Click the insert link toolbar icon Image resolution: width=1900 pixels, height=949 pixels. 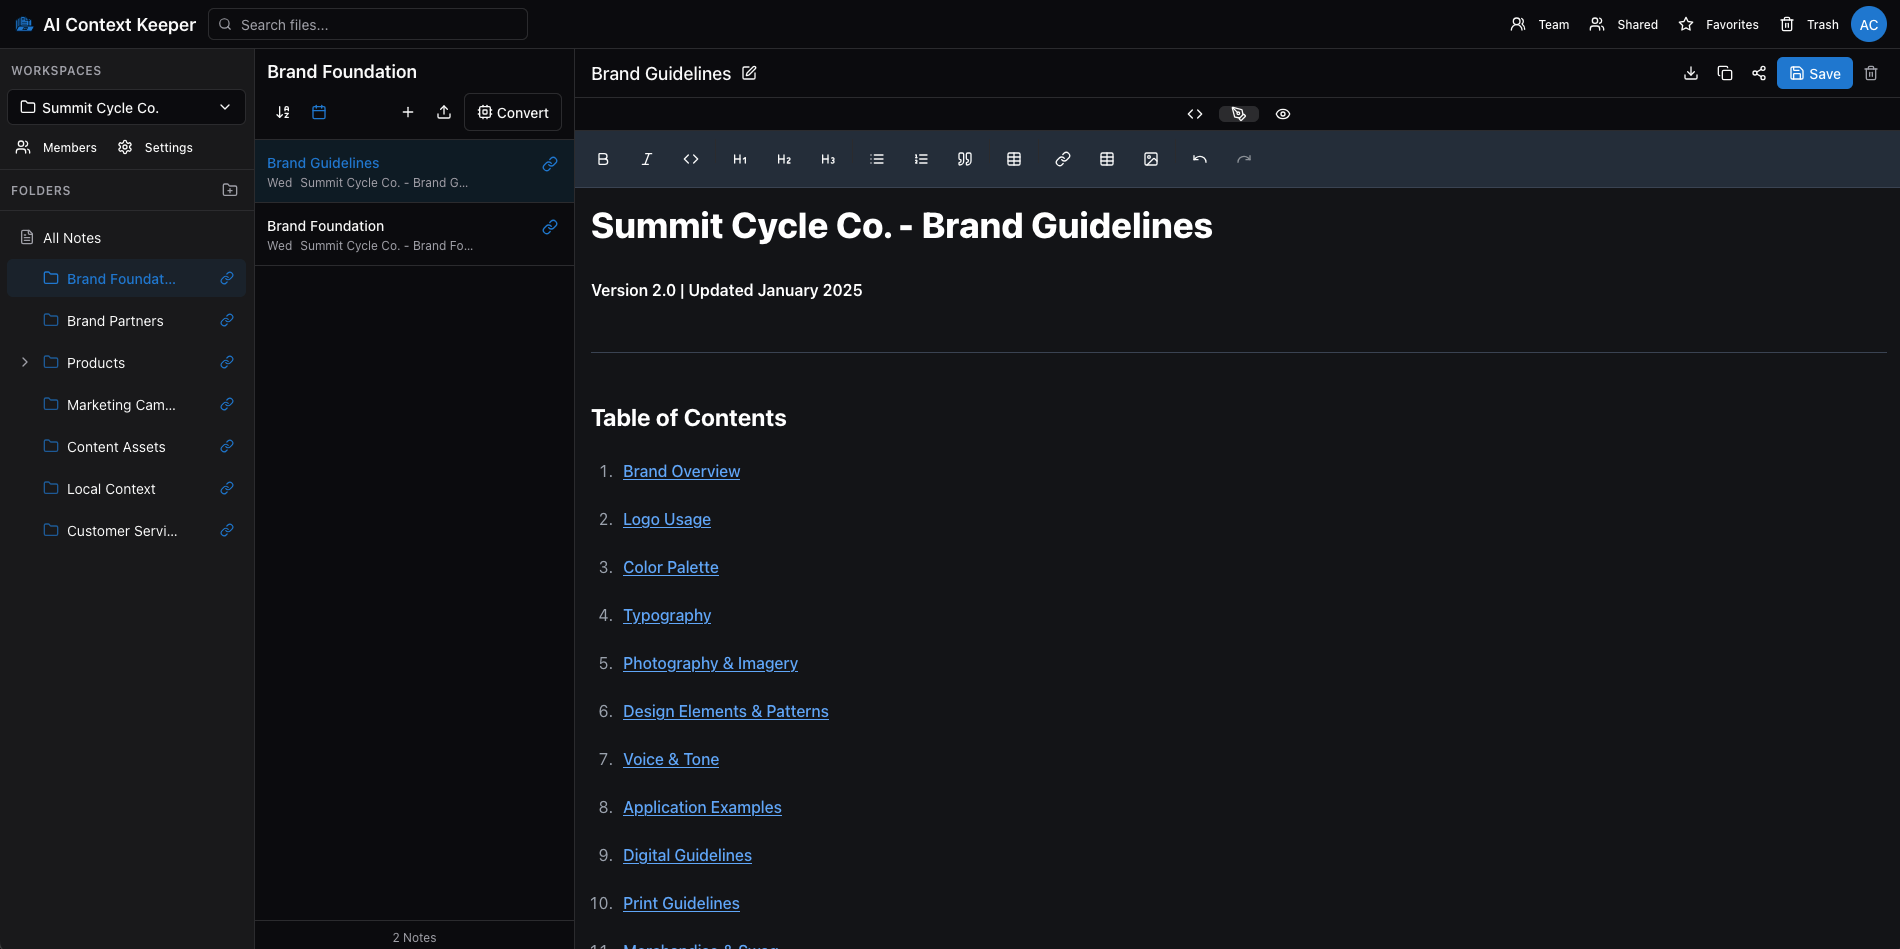[x=1063, y=159]
